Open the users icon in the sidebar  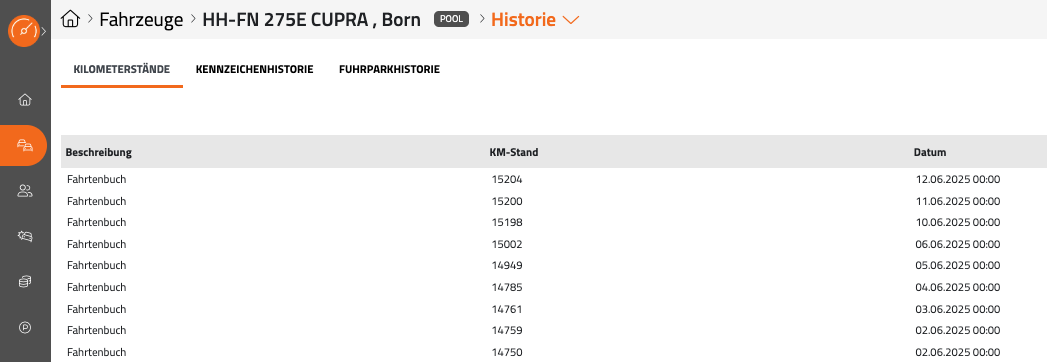pyautogui.click(x=25, y=192)
